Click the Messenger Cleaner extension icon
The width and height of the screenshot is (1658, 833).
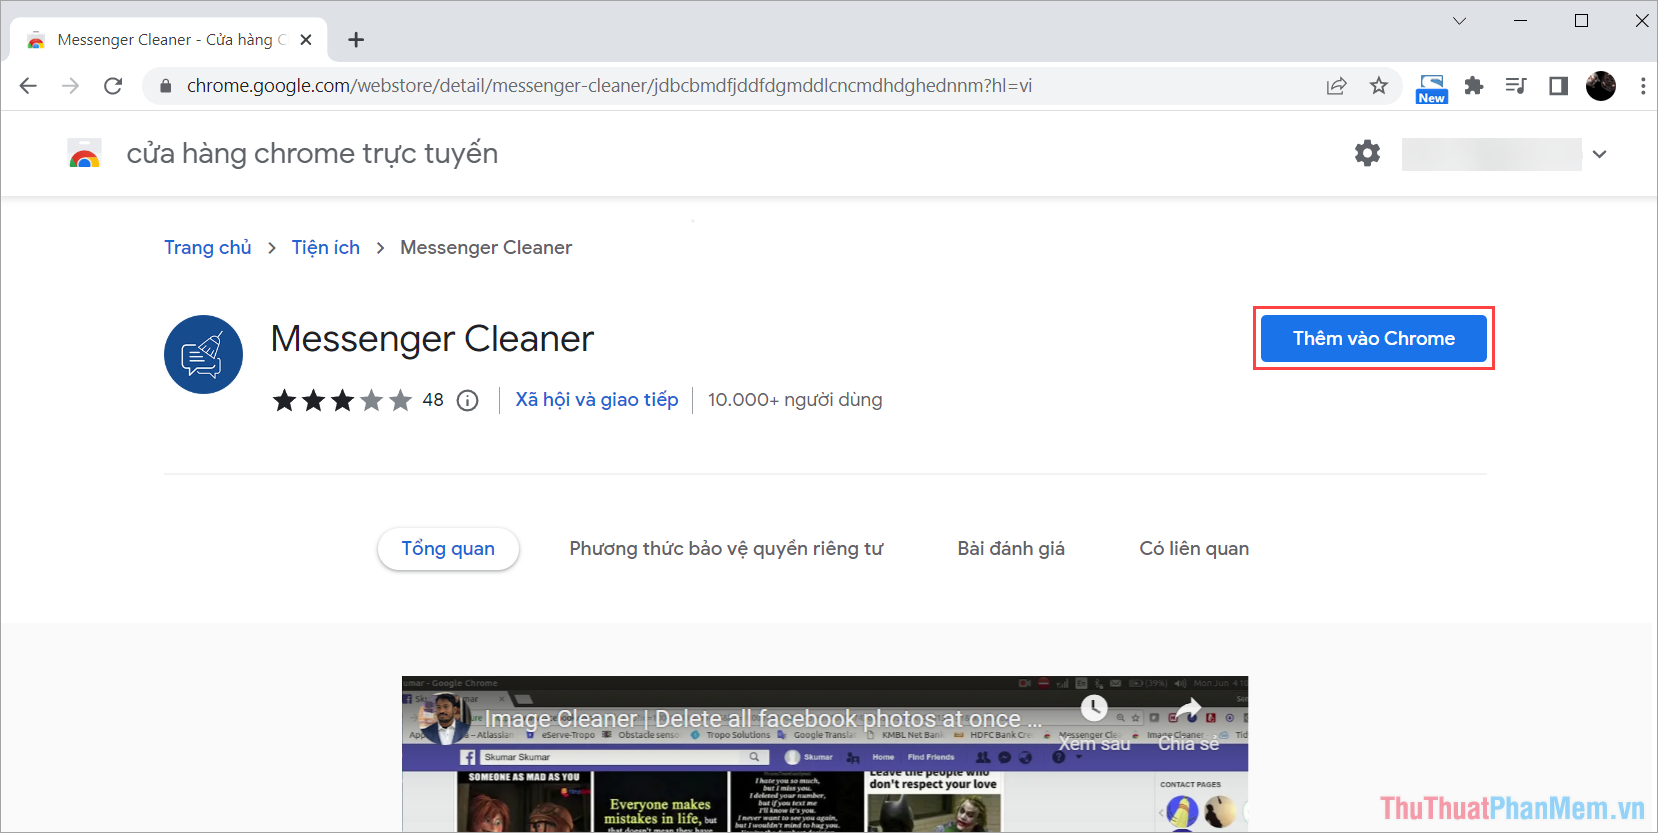click(203, 354)
